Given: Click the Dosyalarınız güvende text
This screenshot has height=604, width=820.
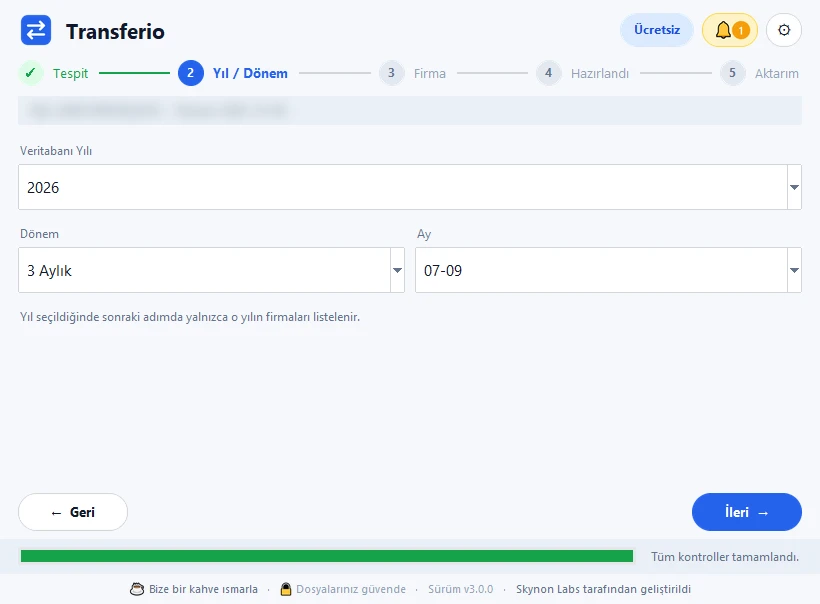Looking at the screenshot, I should click(x=351, y=589).
